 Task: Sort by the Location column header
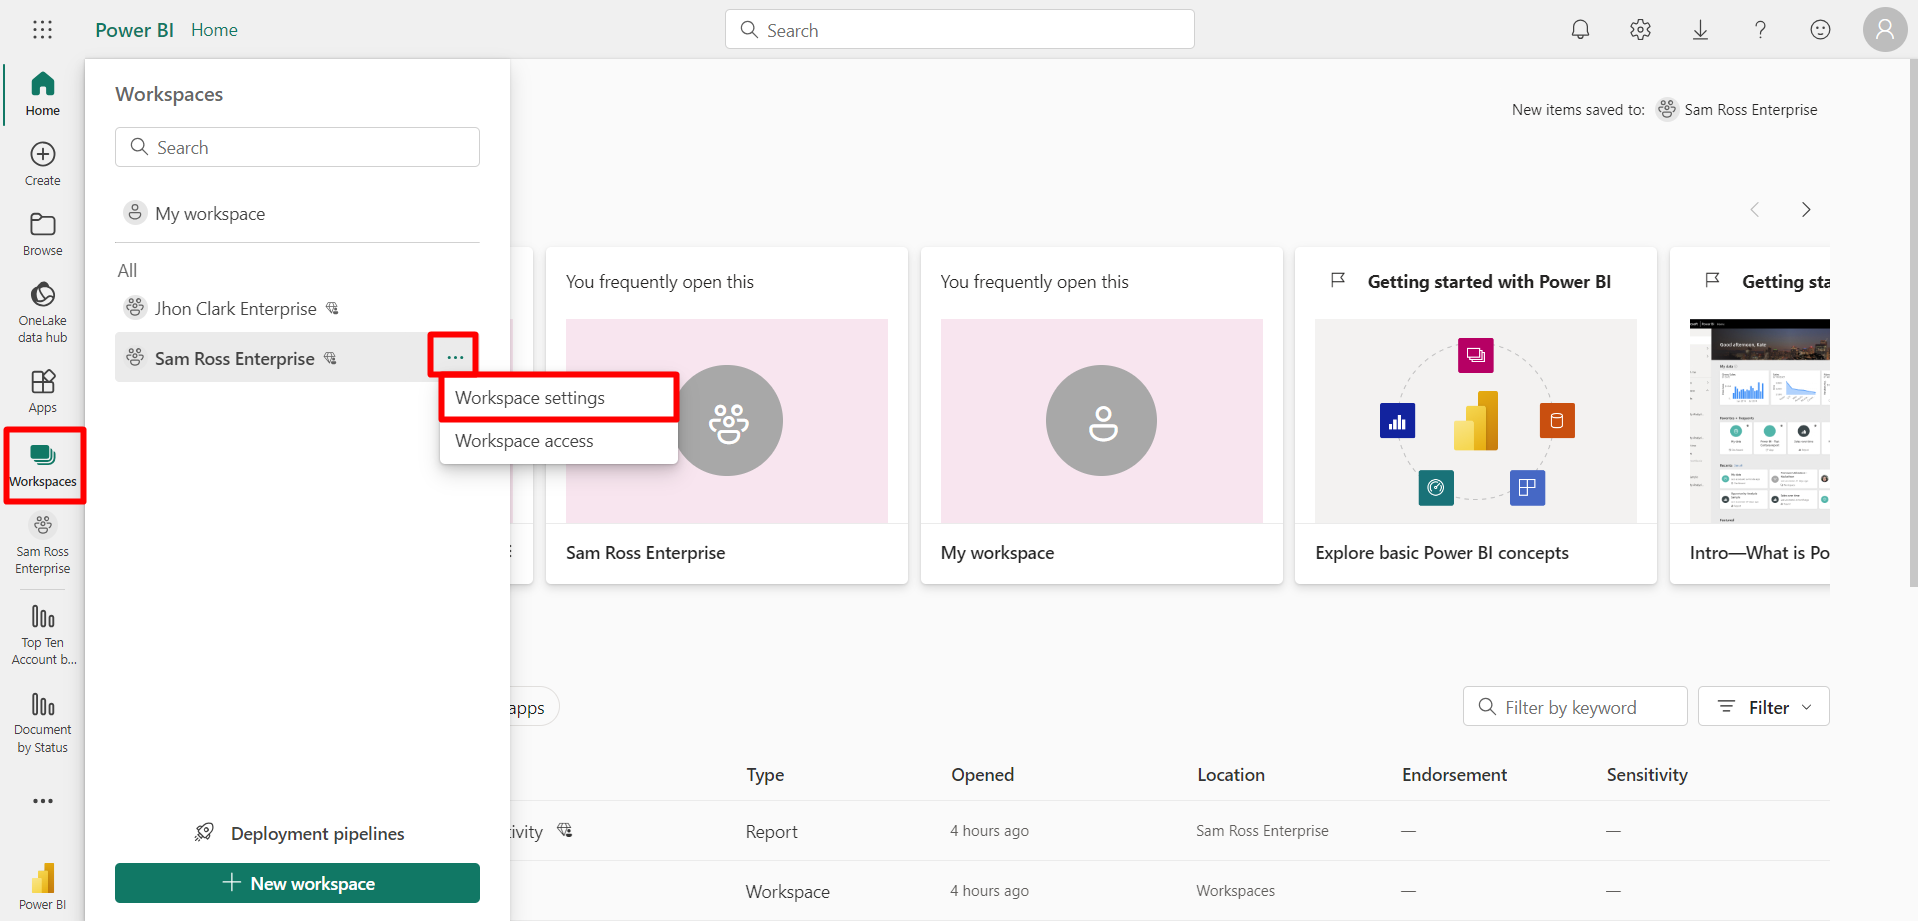[x=1231, y=774]
